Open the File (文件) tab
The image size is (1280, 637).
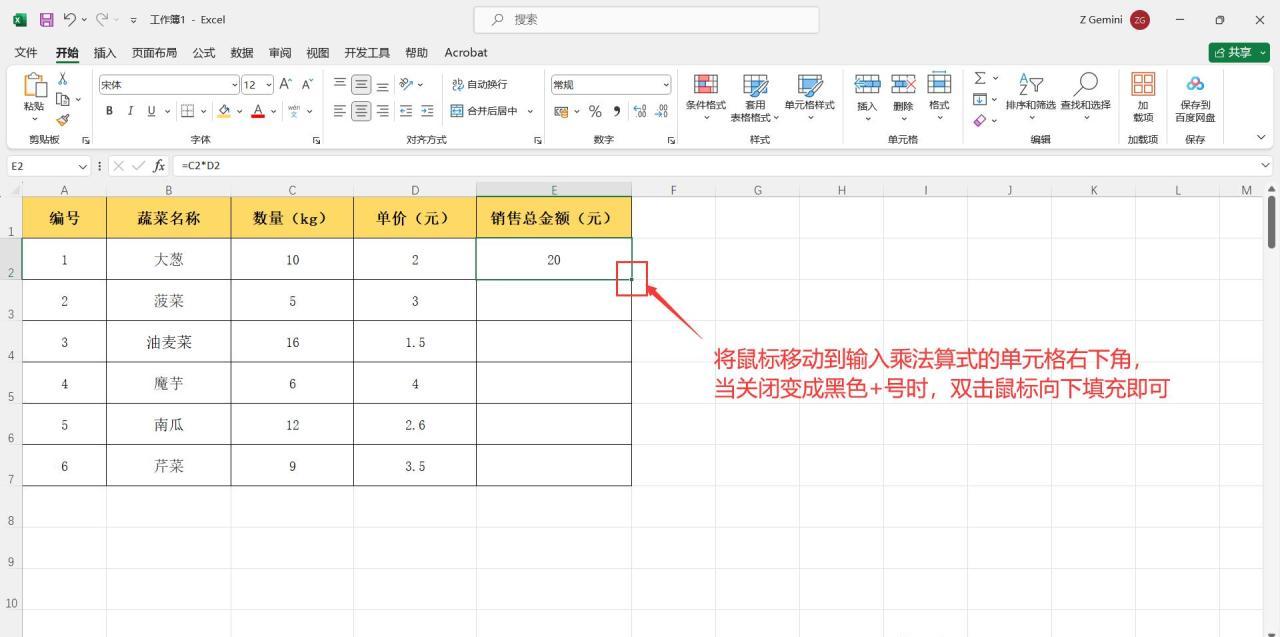click(x=26, y=52)
